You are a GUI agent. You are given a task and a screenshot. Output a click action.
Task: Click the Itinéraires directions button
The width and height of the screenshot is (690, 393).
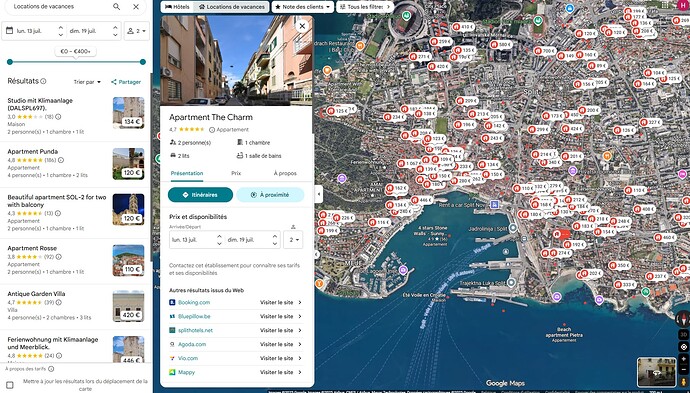(x=200, y=195)
